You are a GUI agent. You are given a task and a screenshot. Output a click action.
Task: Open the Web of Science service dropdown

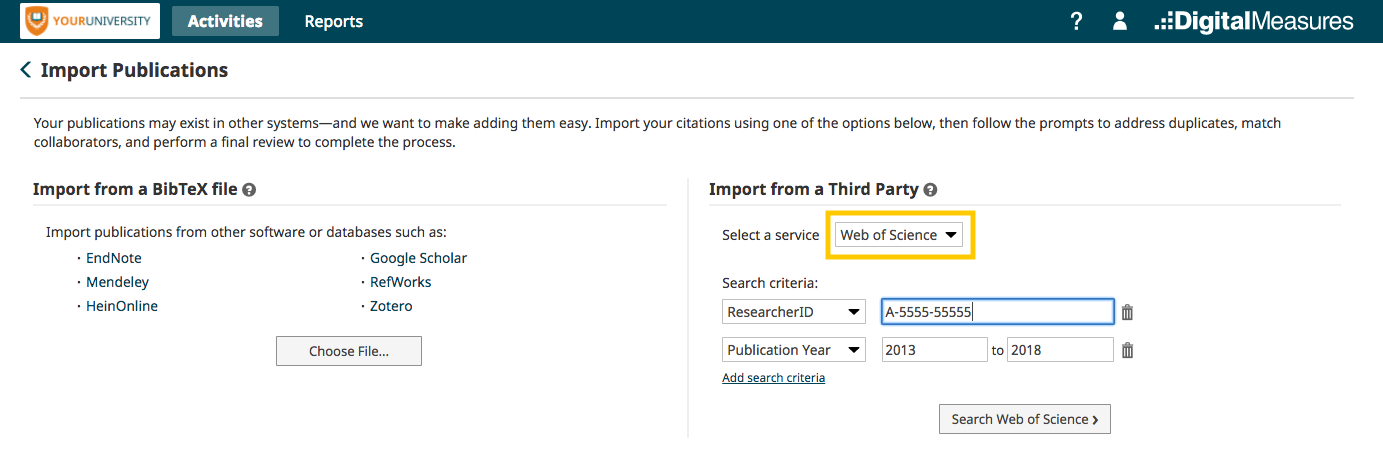(899, 235)
